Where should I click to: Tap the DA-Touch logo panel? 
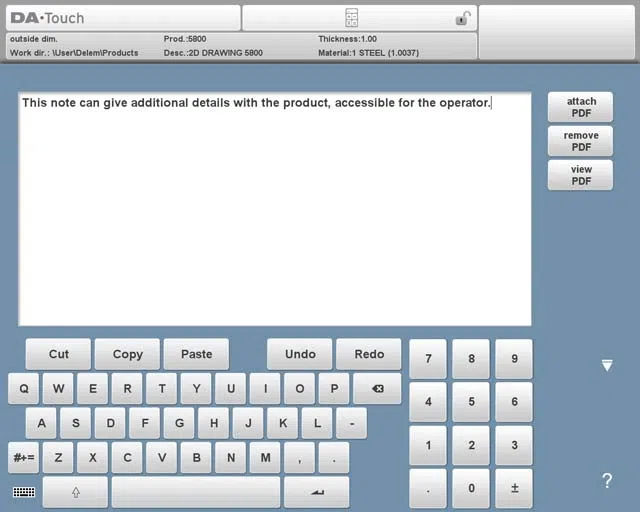tap(123, 18)
